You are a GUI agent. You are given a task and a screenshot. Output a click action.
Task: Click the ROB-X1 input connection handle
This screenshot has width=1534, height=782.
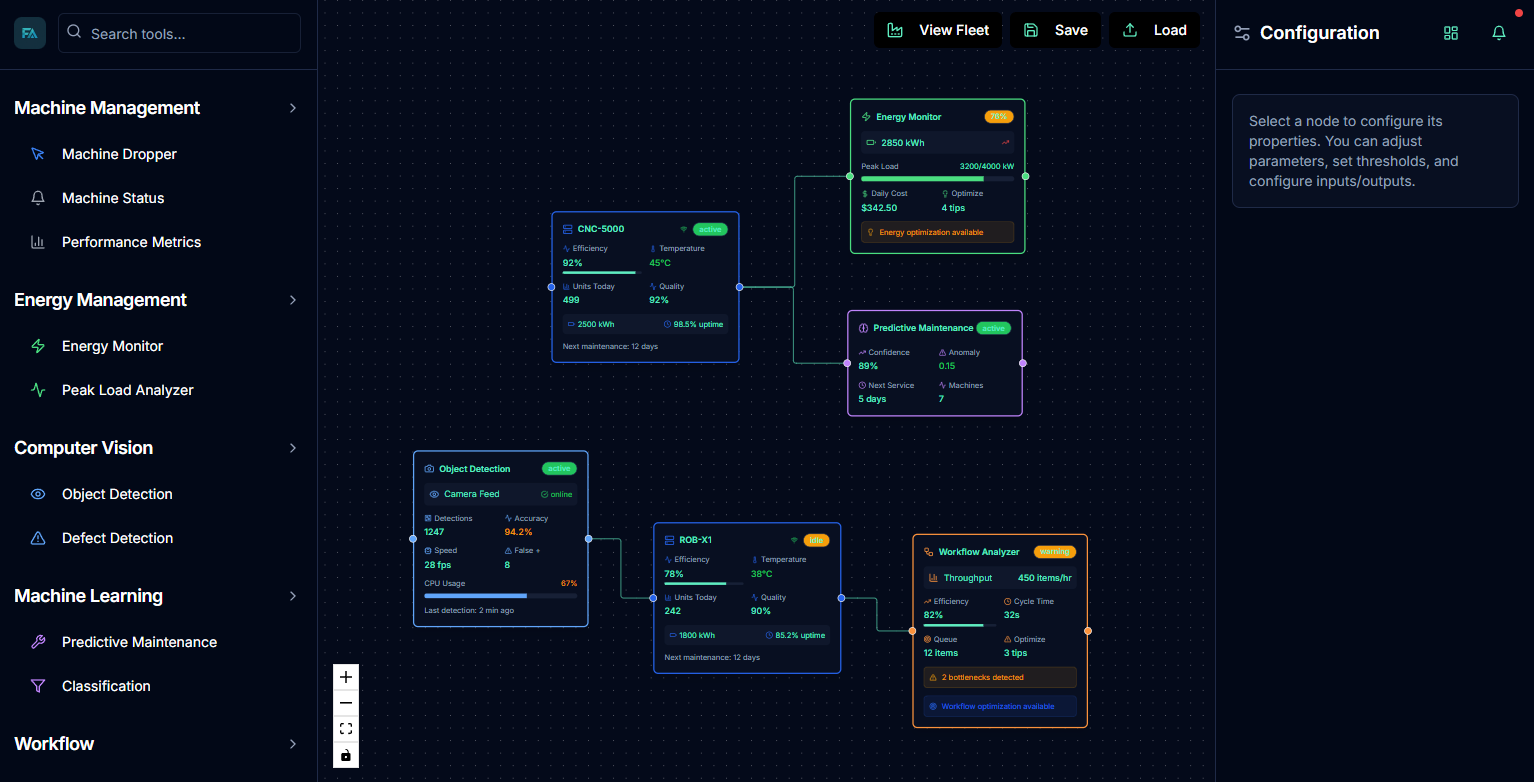(x=653, y=598)
